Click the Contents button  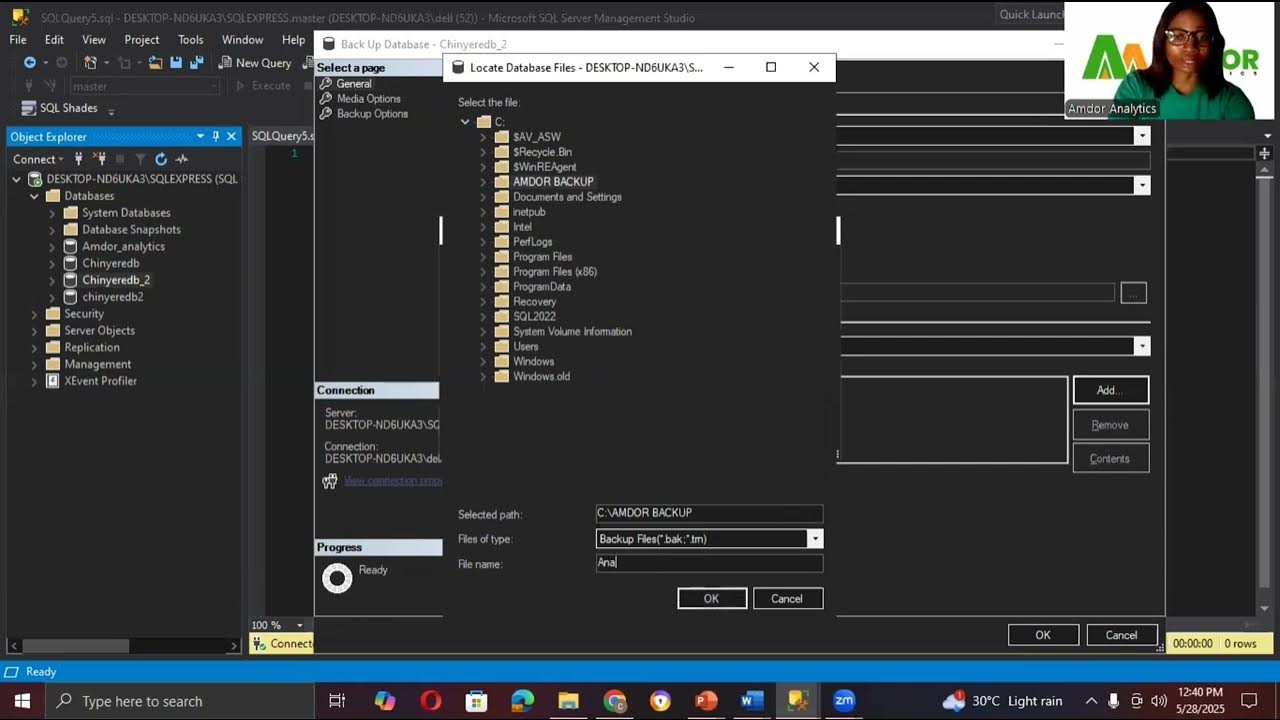tap(1110, 459)
